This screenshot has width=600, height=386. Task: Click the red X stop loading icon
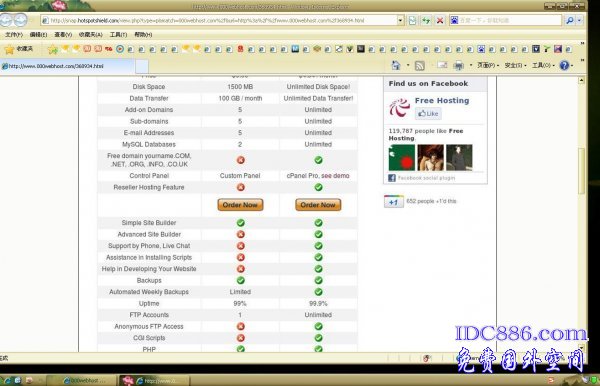pyautogui.click(x=440, y=20)
